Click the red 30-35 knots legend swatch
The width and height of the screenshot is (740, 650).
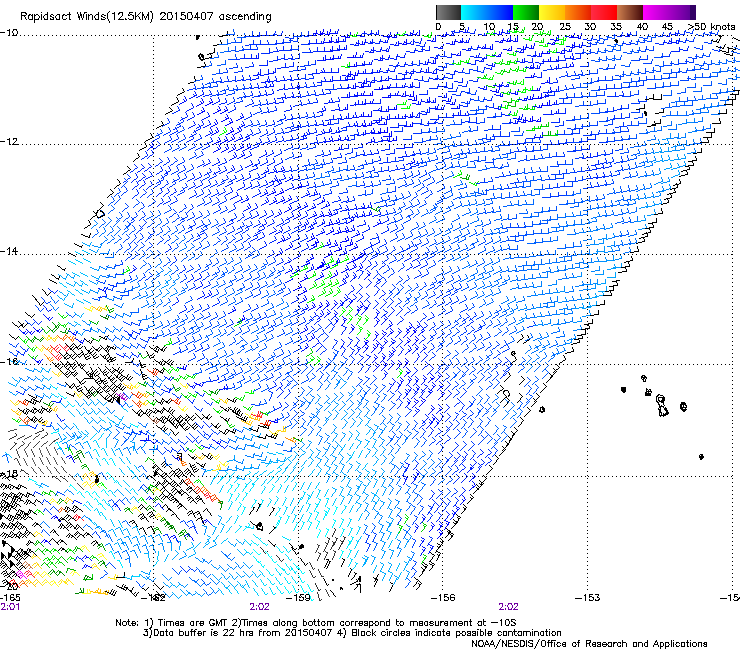[604, 12]
